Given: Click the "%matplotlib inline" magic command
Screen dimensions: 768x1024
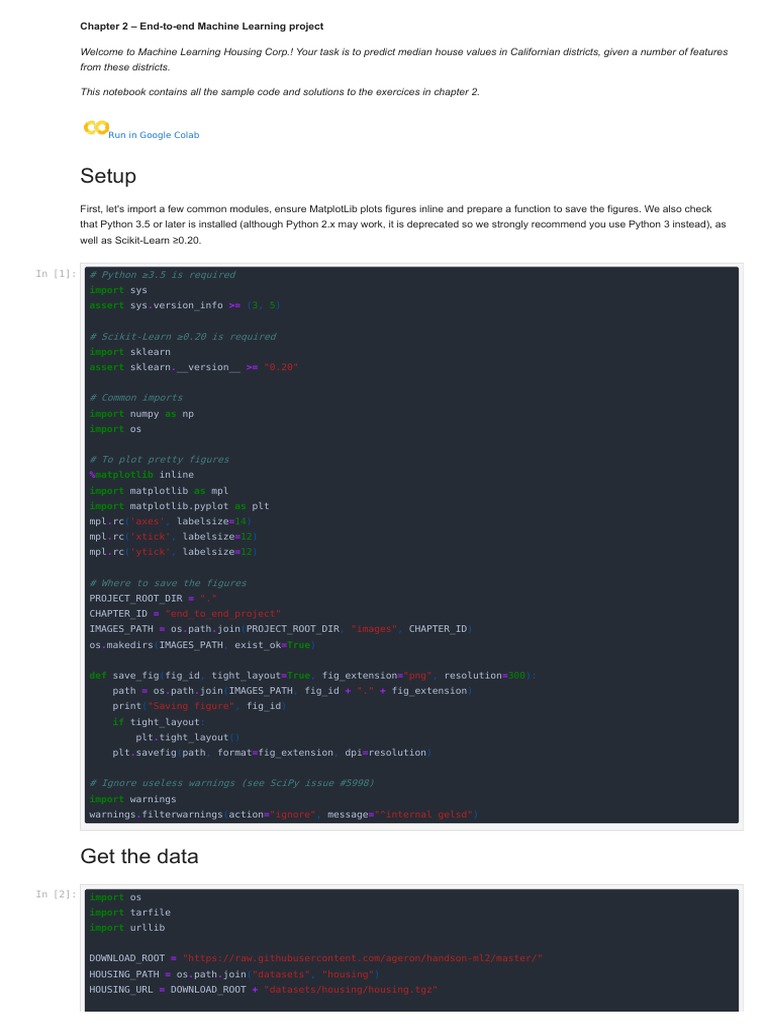Looking at the screenshot, I should pyautogui.click(x=141, y=475).
